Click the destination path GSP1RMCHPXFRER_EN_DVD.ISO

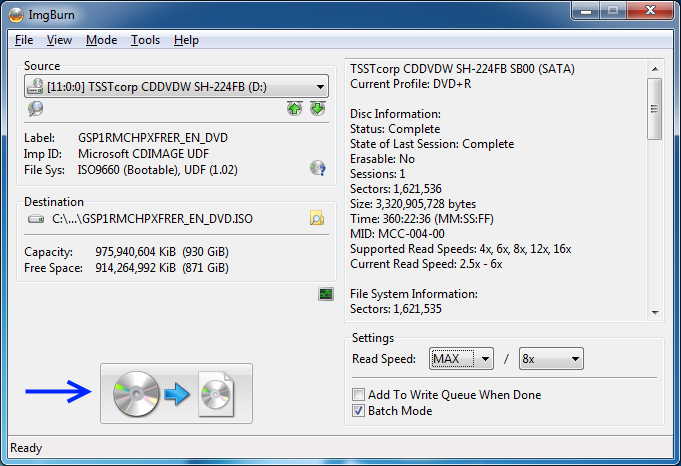point(152,218)
